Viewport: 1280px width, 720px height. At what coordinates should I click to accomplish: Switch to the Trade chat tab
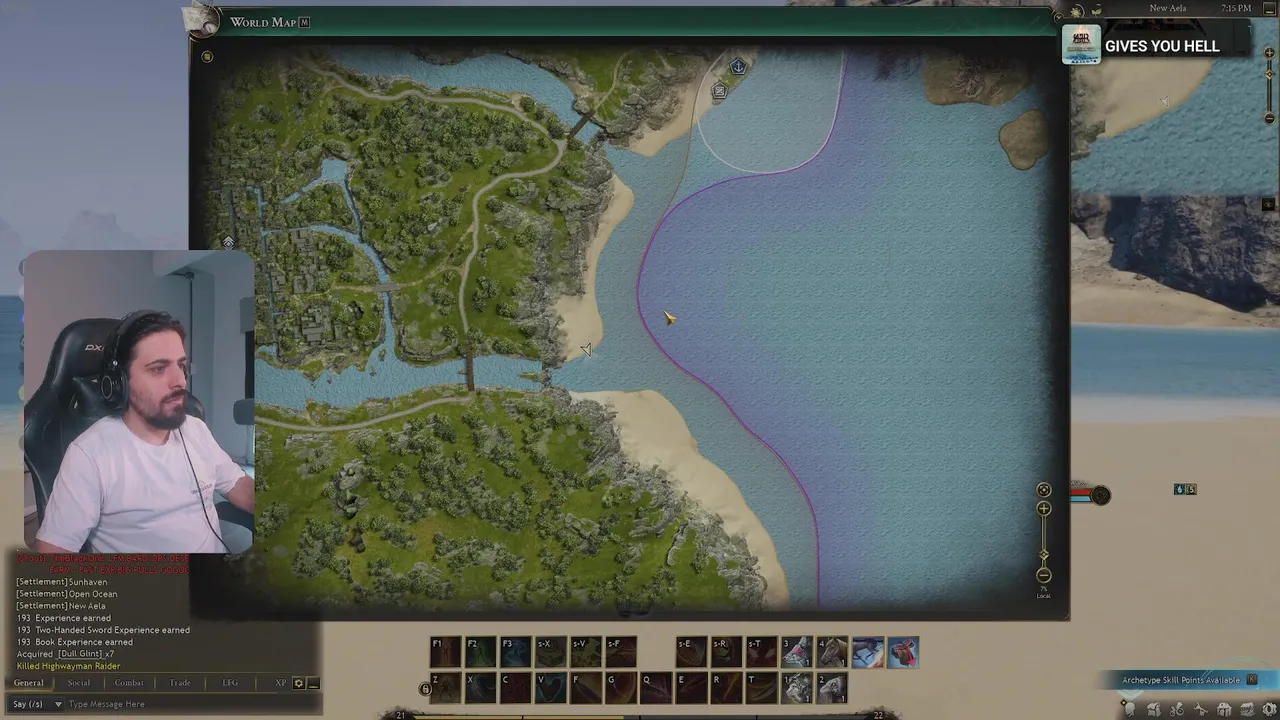click(180, 683)
